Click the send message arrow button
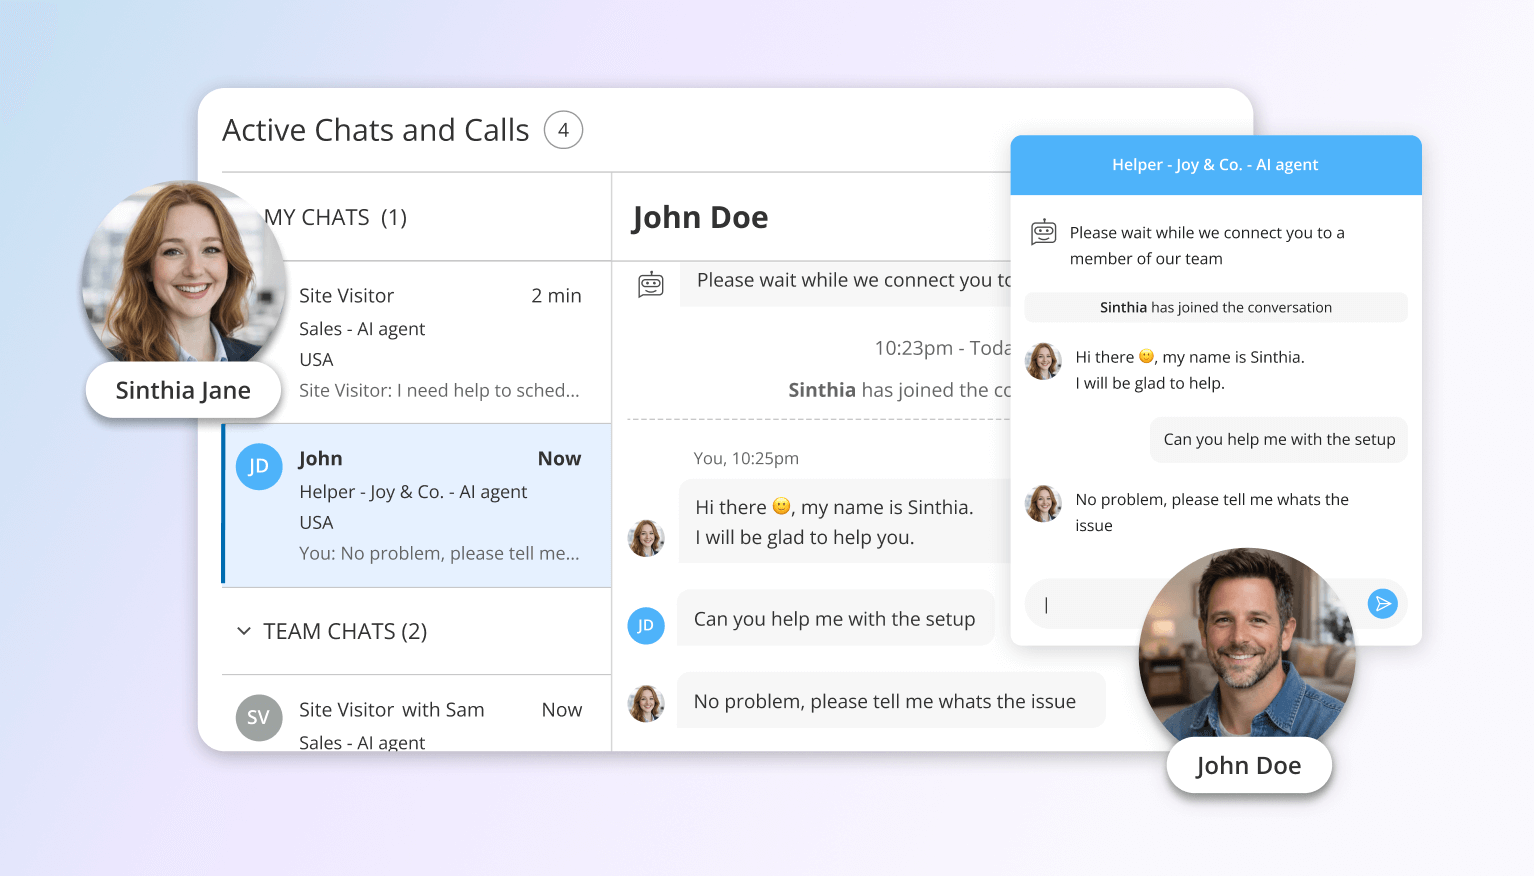This screenshot has width=1534, height=876. pos(1382,604)
